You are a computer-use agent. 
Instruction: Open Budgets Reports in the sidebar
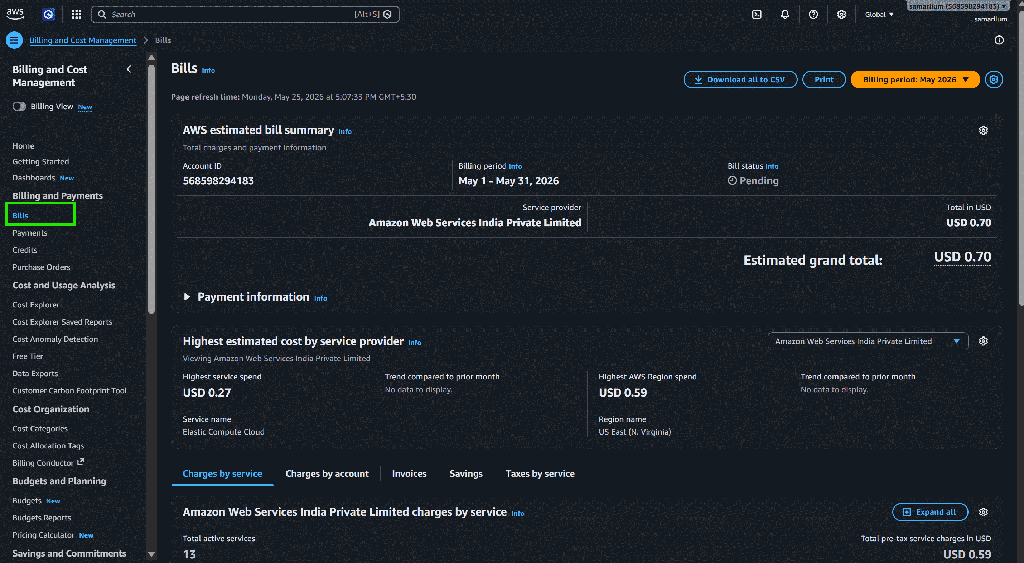point(42,517)
